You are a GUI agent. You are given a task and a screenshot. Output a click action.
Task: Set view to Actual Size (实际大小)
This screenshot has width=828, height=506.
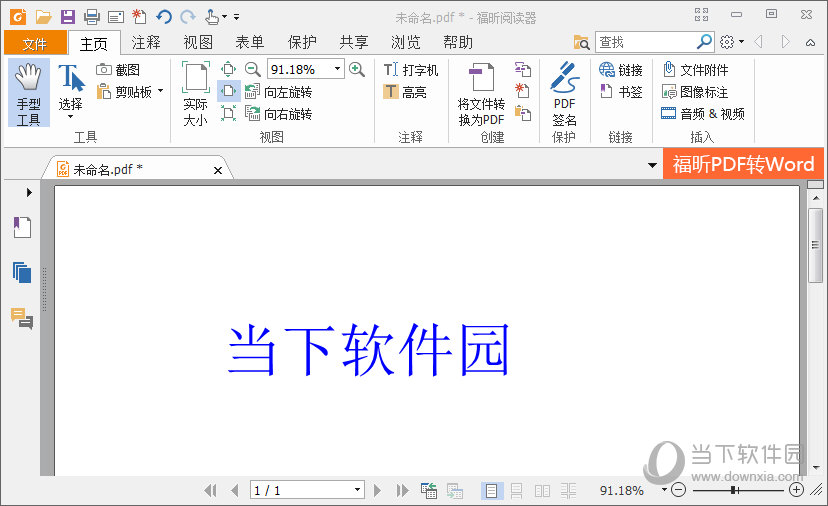195,93
